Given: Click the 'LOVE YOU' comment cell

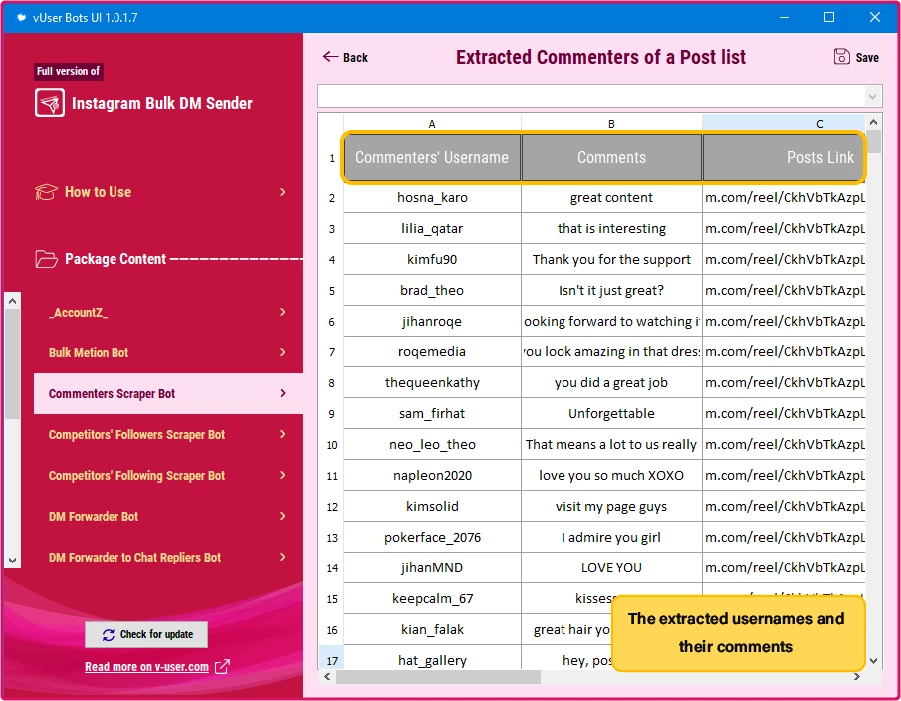Looking at the screenshot, I should tap(611, 568).
